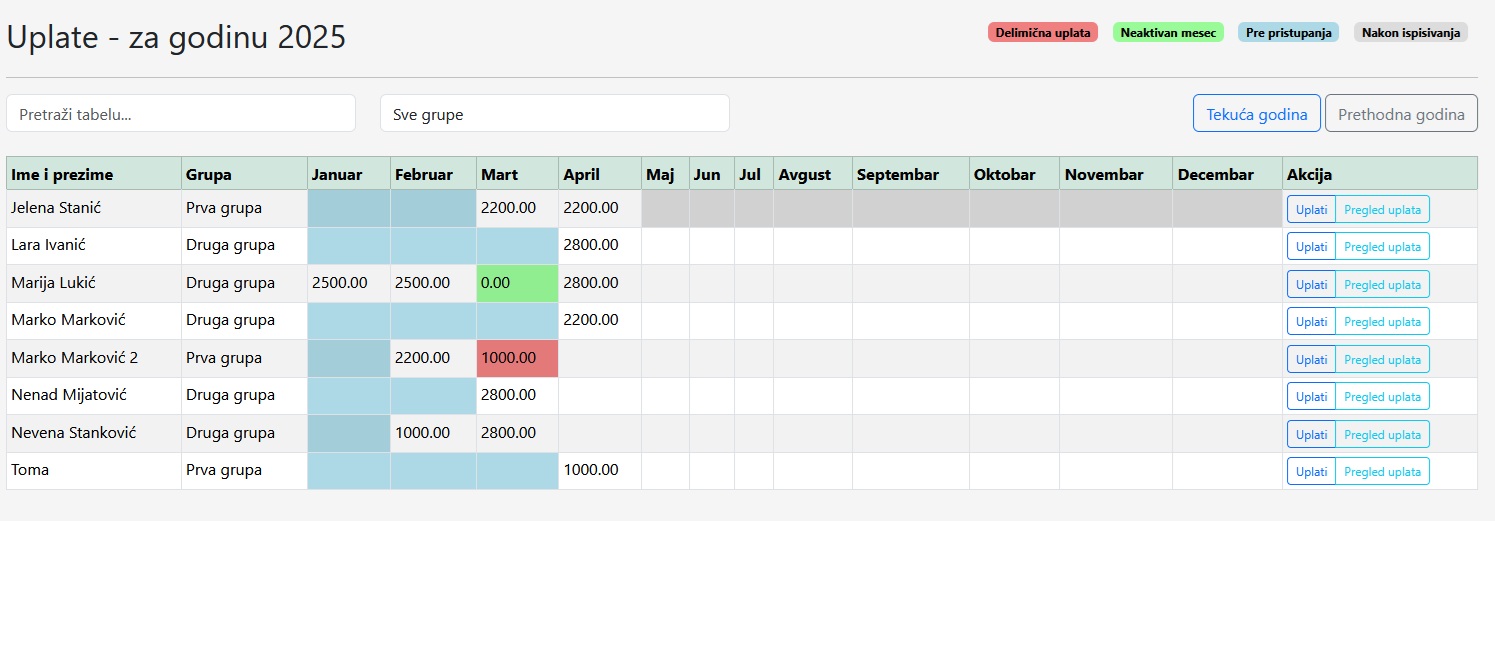This screenshot has width=1495, height=648.
Task: Open the Sve grupe dropdown
Action: pos(554,114)
